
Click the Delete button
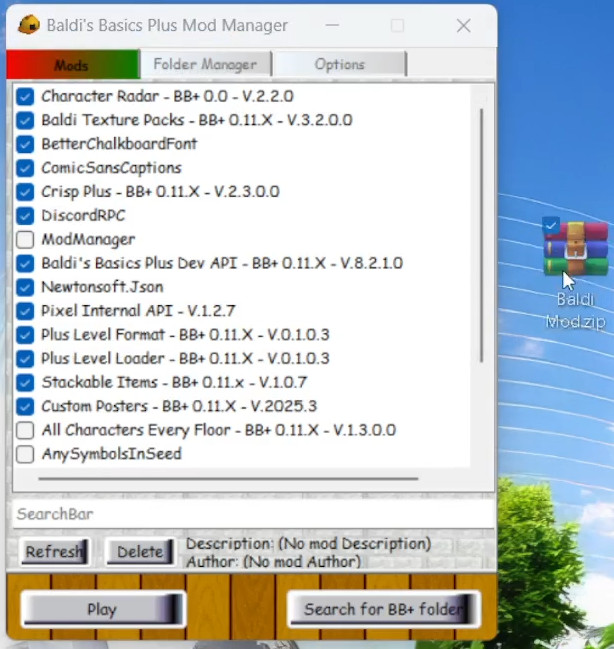[x=140, y=552]
